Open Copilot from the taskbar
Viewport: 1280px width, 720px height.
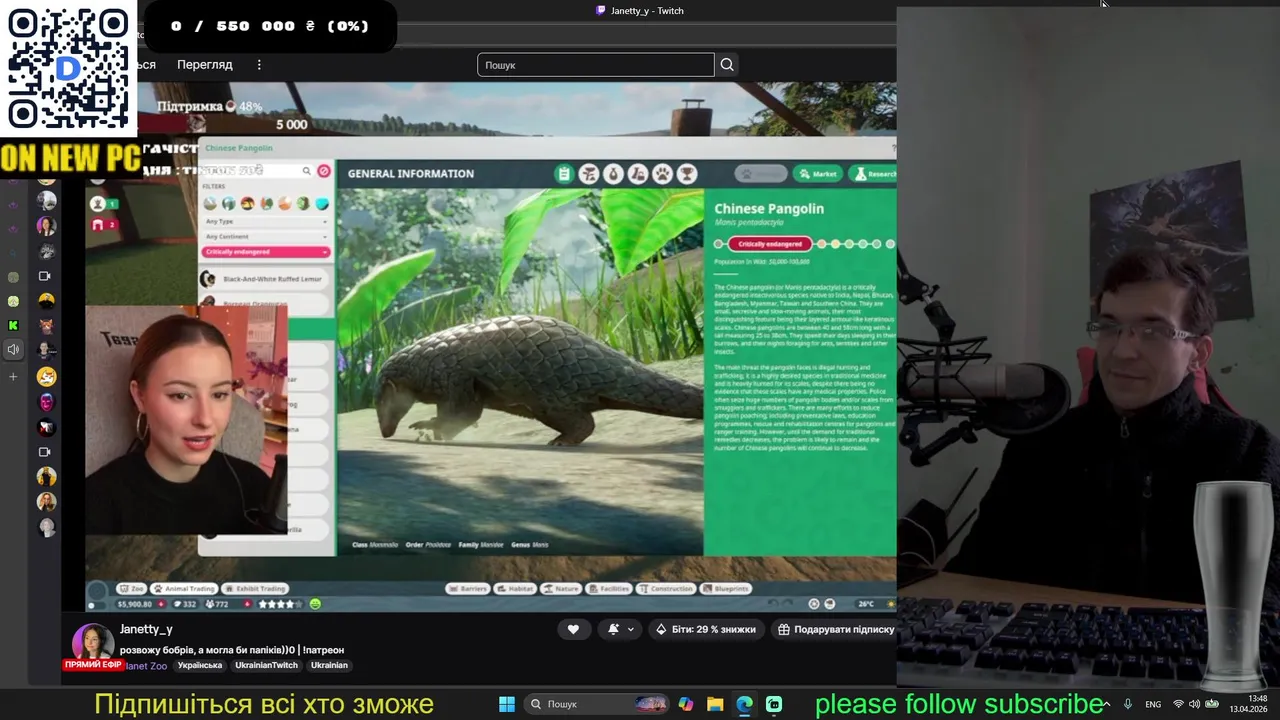[685, 704]
